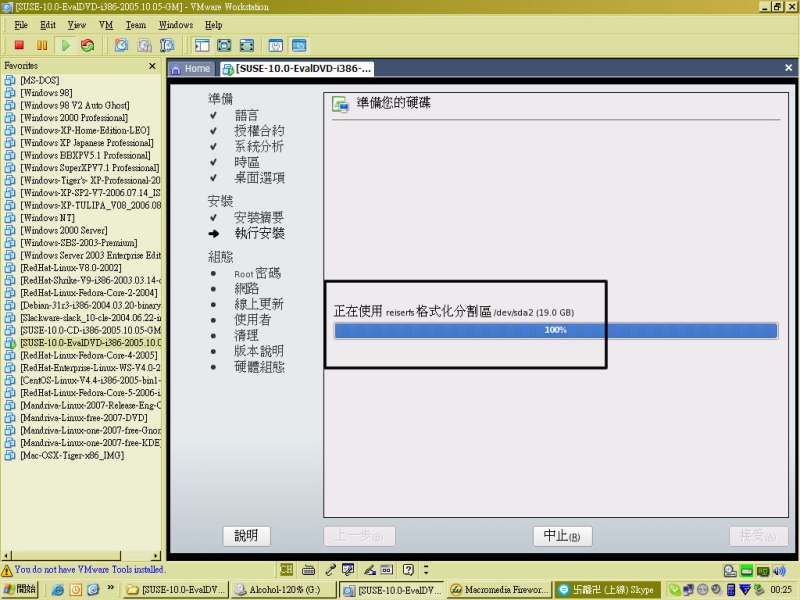Viewport: 800px width, 600px height.
Task: Select [Mac-OSX-Tiger-x86_IMG] in Favorites
Action: click(x=72, y=455)
